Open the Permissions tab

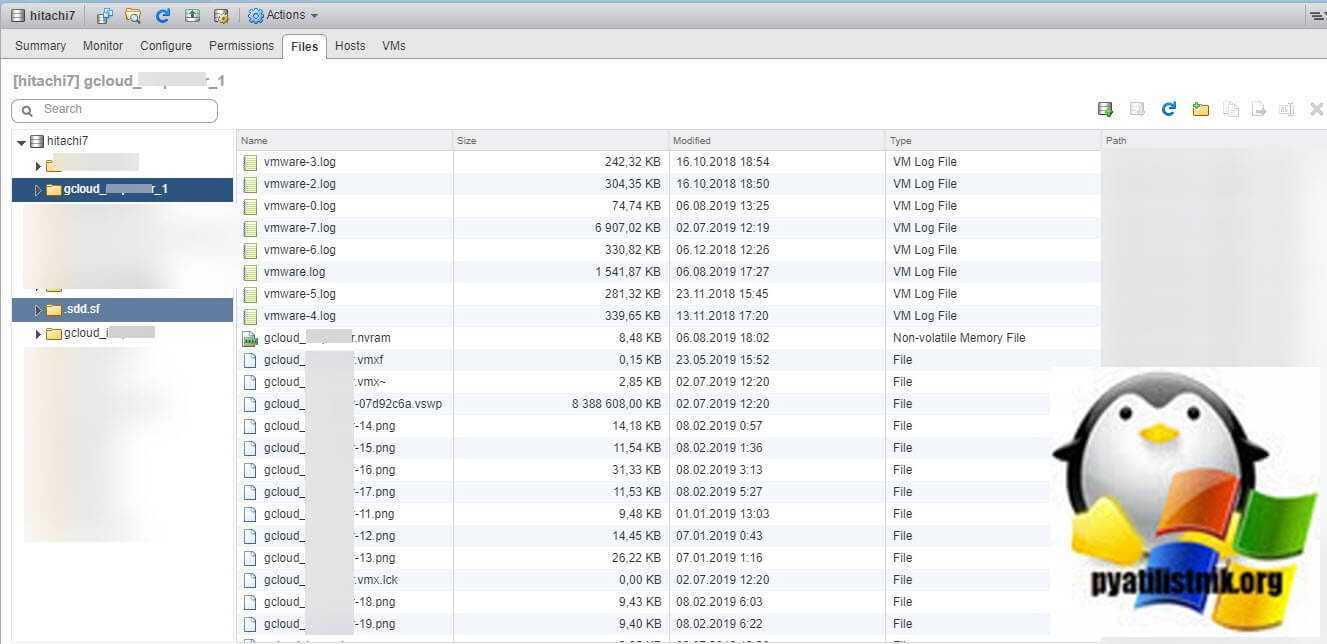(241, 46)
